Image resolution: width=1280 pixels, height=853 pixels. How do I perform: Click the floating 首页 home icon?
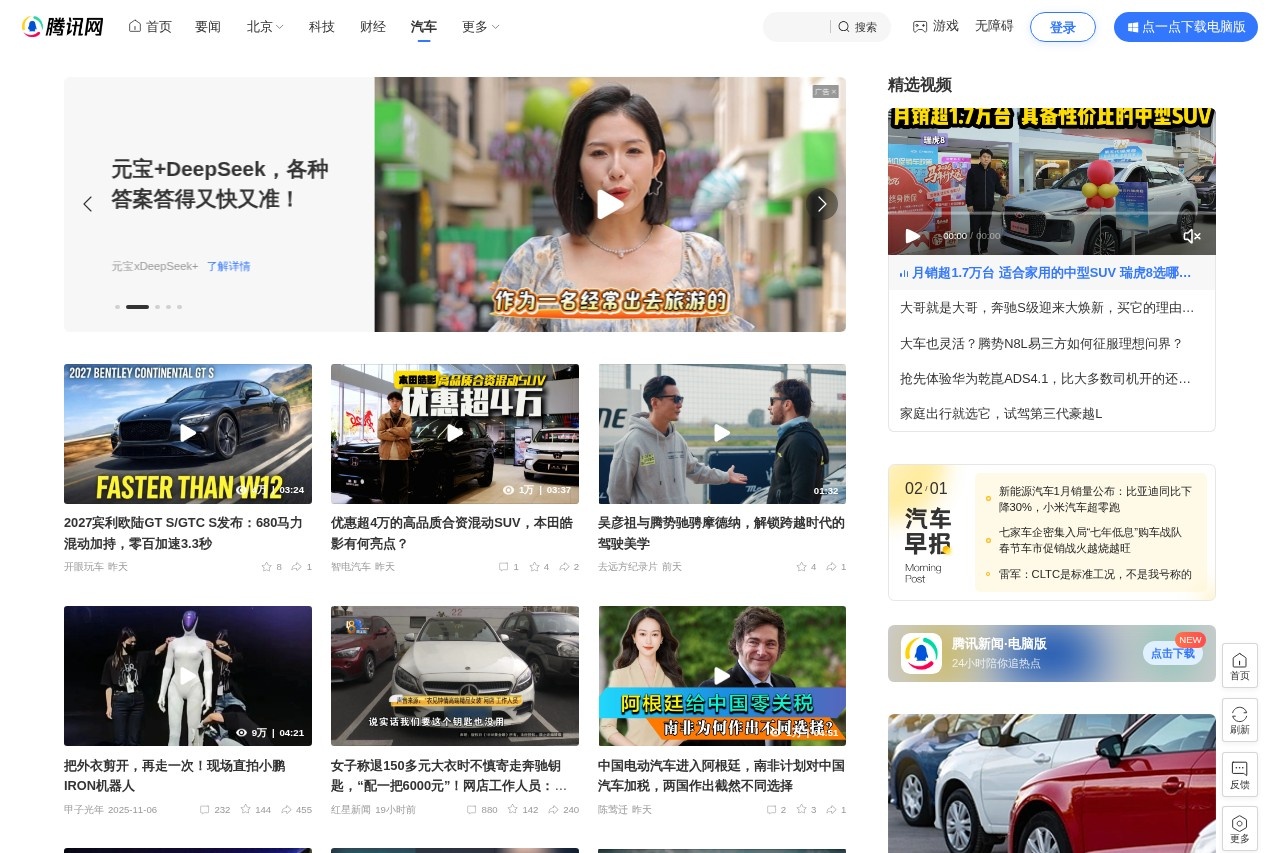(1240, 666)
